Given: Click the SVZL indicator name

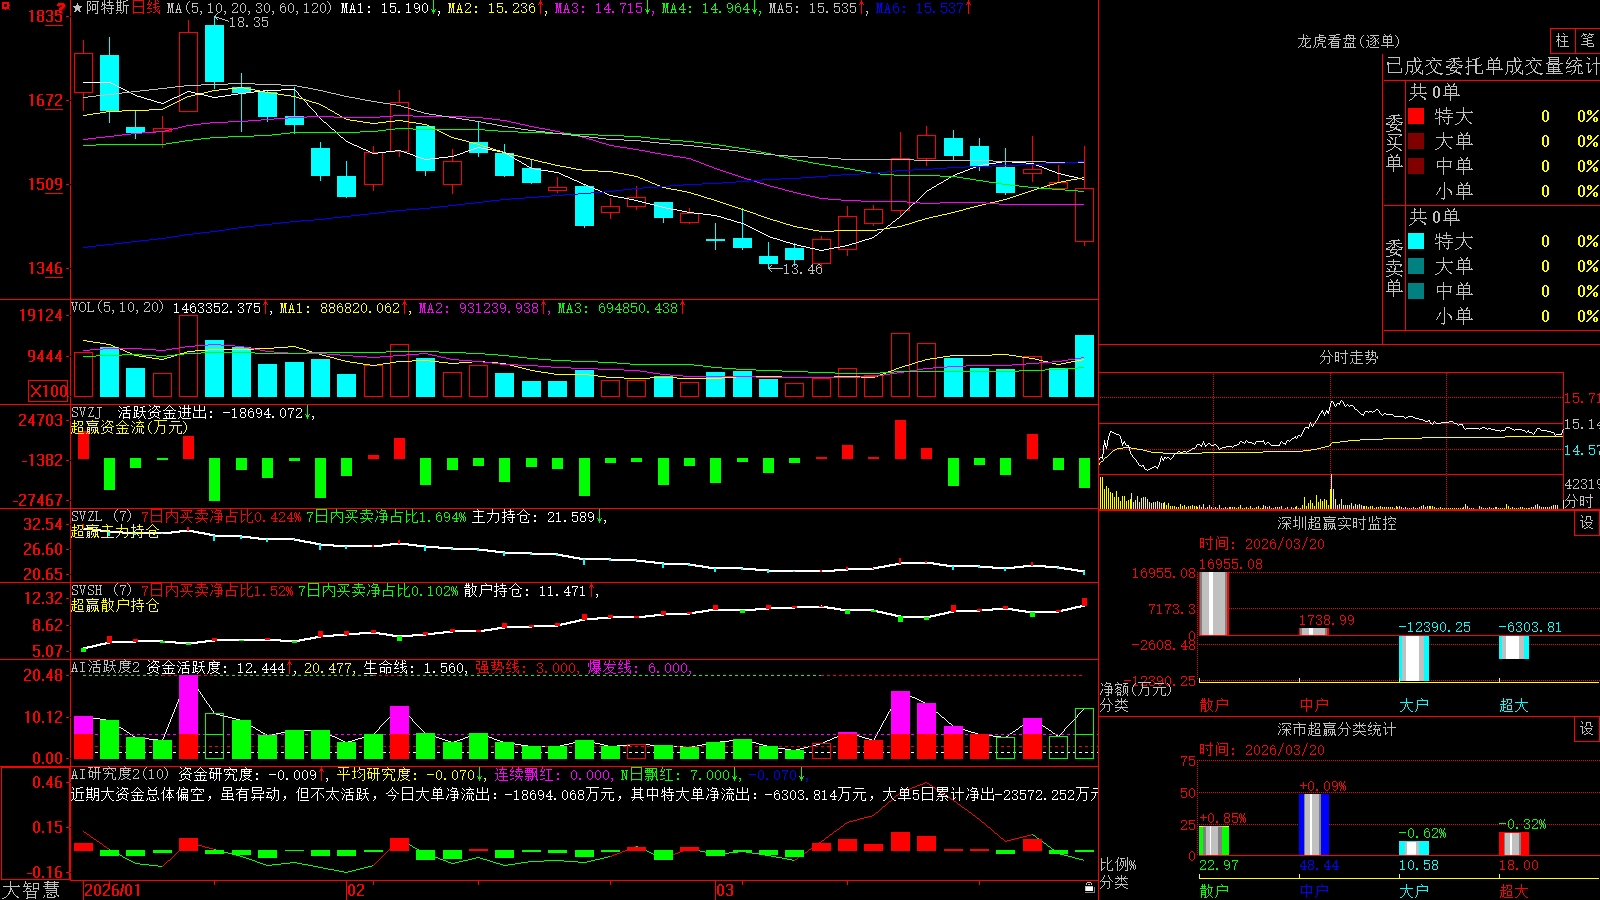Looking at the screenshot, I should click(87, 517).
